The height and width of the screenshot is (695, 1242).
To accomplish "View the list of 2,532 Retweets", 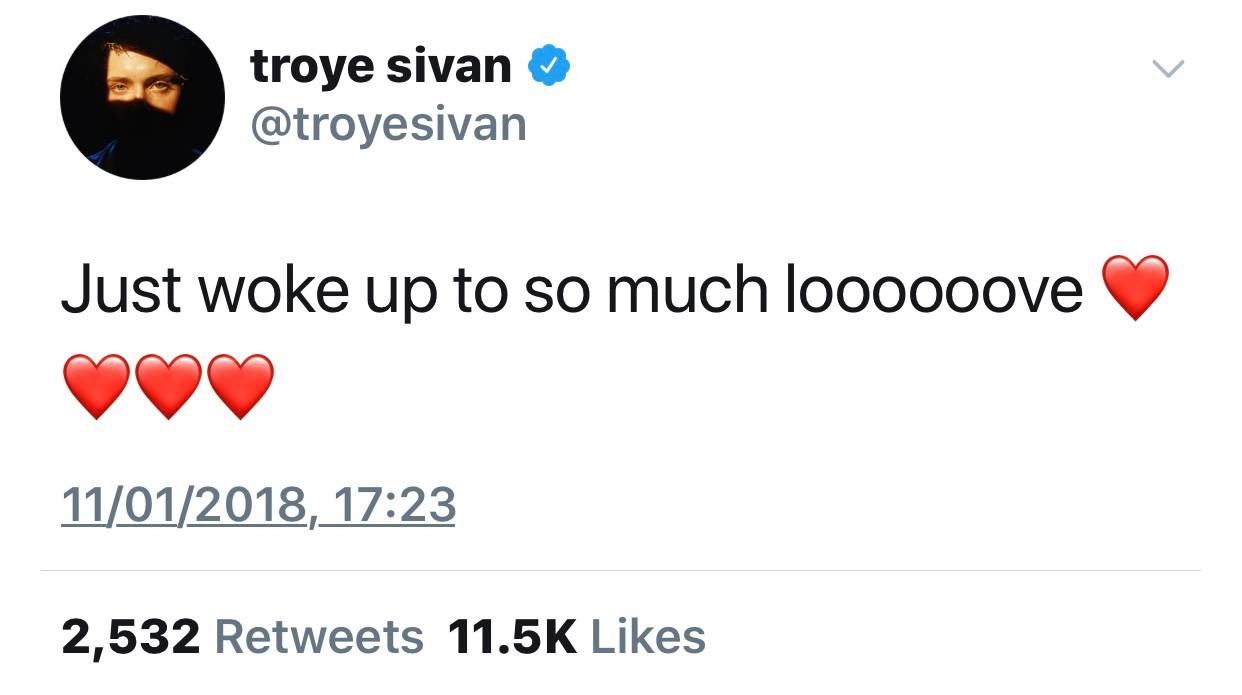I will tap(242, 637).
